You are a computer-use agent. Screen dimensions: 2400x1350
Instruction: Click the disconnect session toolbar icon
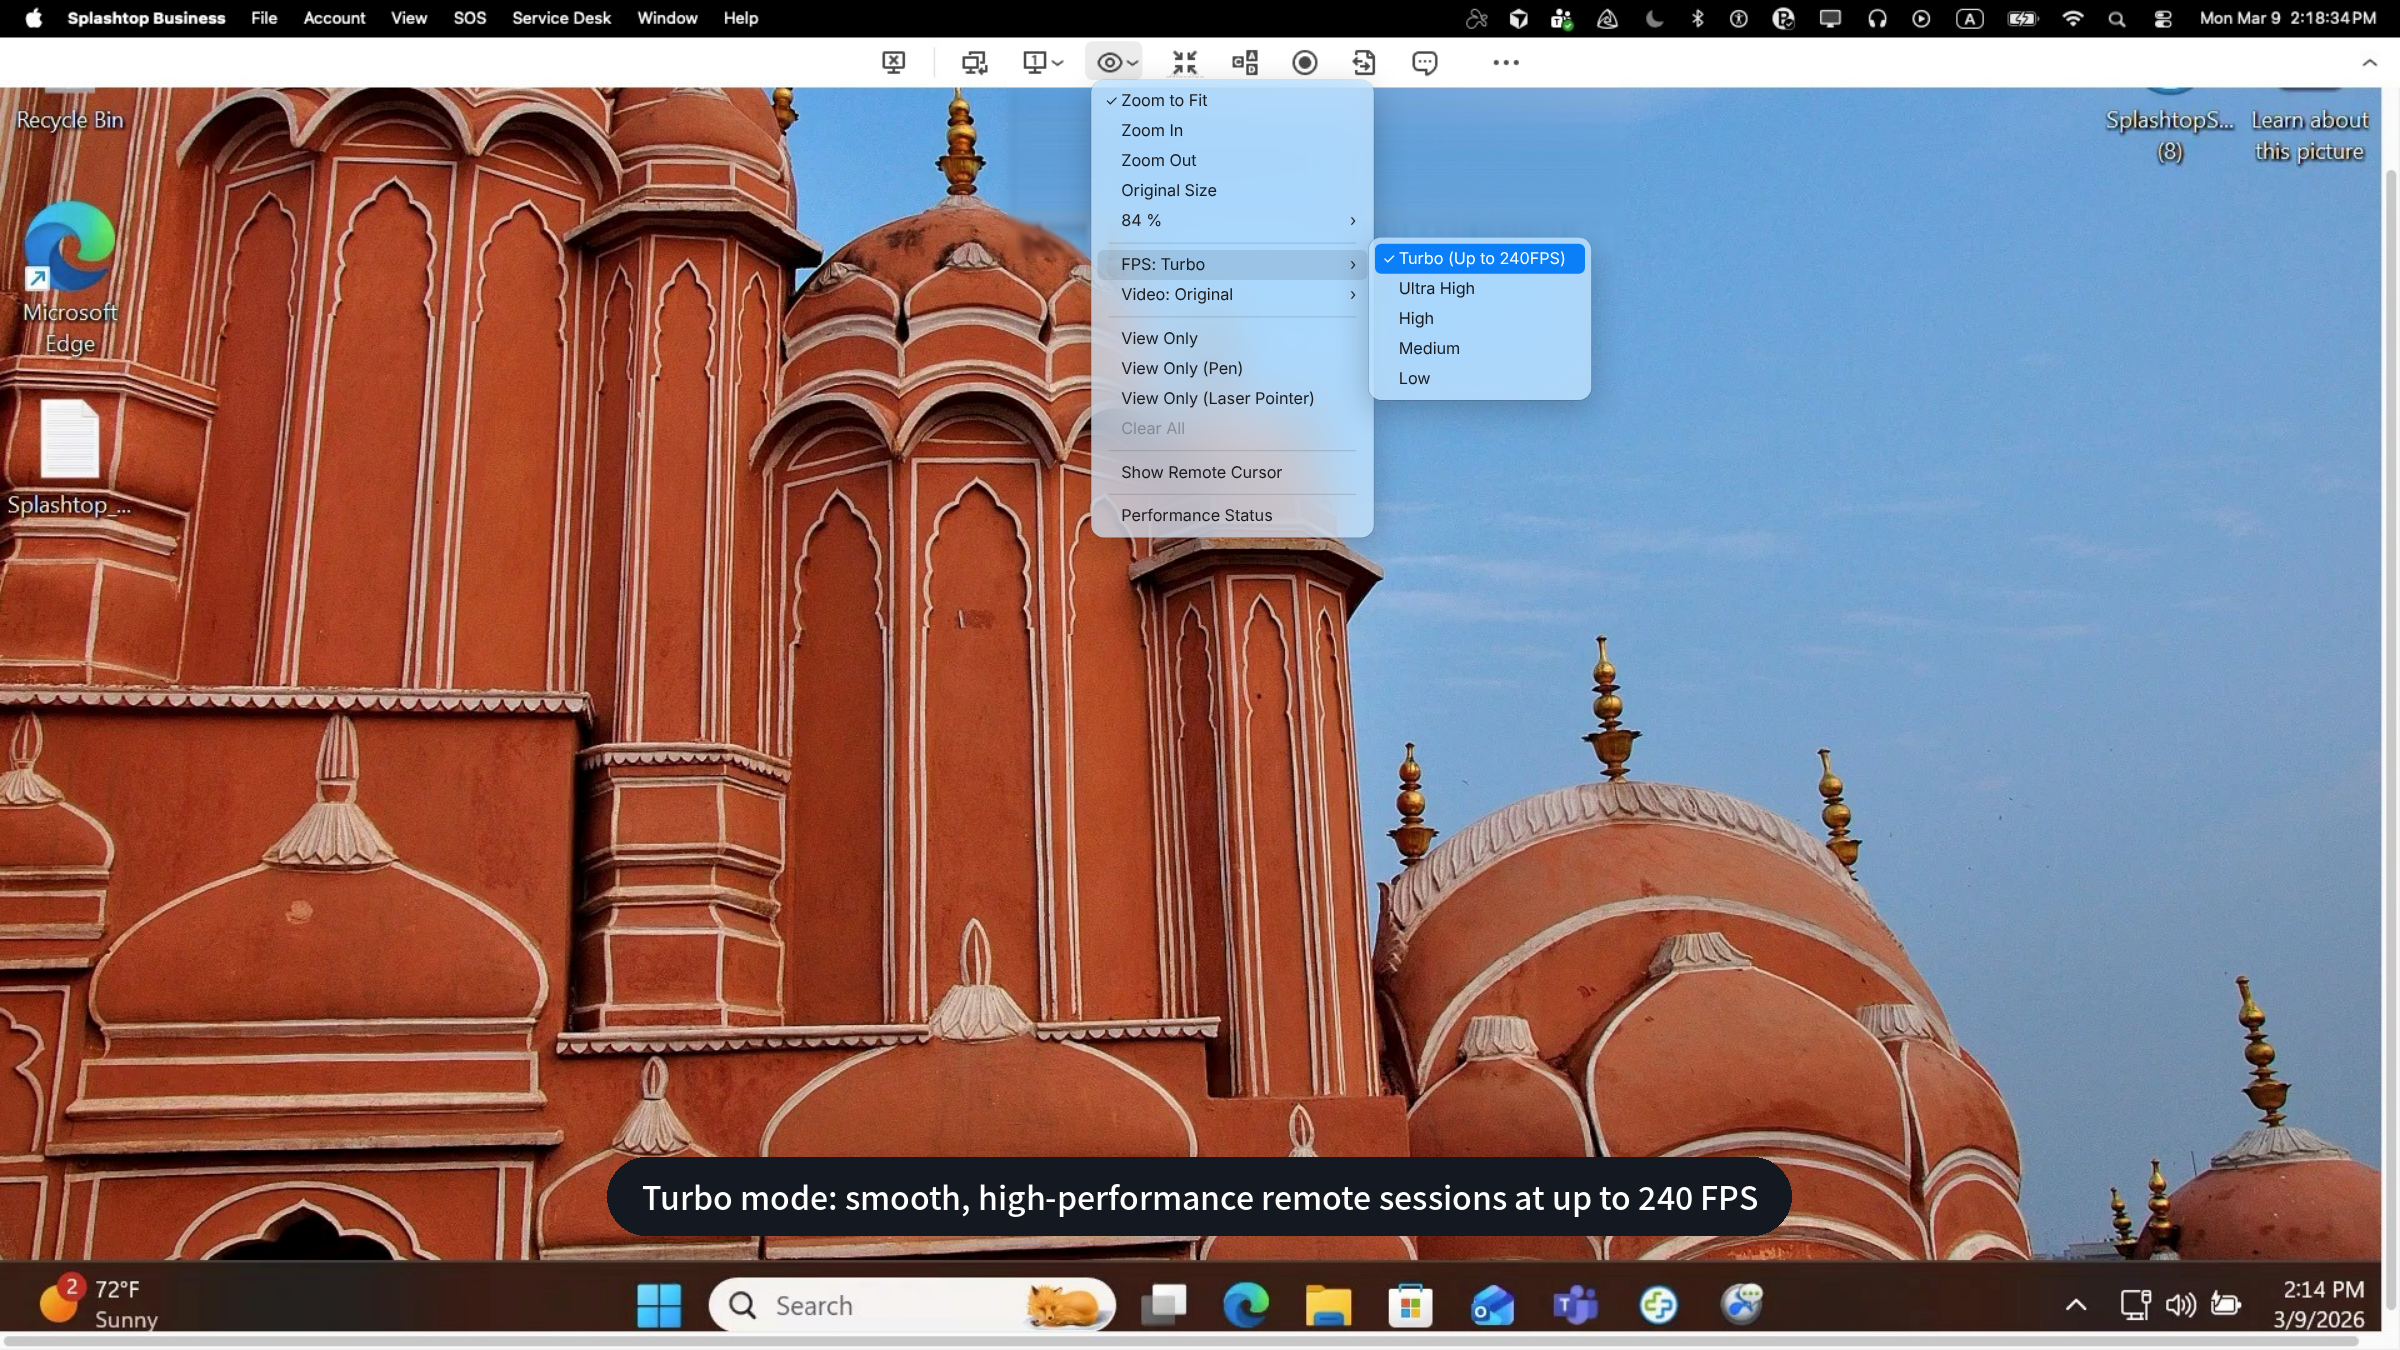pyautogui.click(x=894, y=62)
